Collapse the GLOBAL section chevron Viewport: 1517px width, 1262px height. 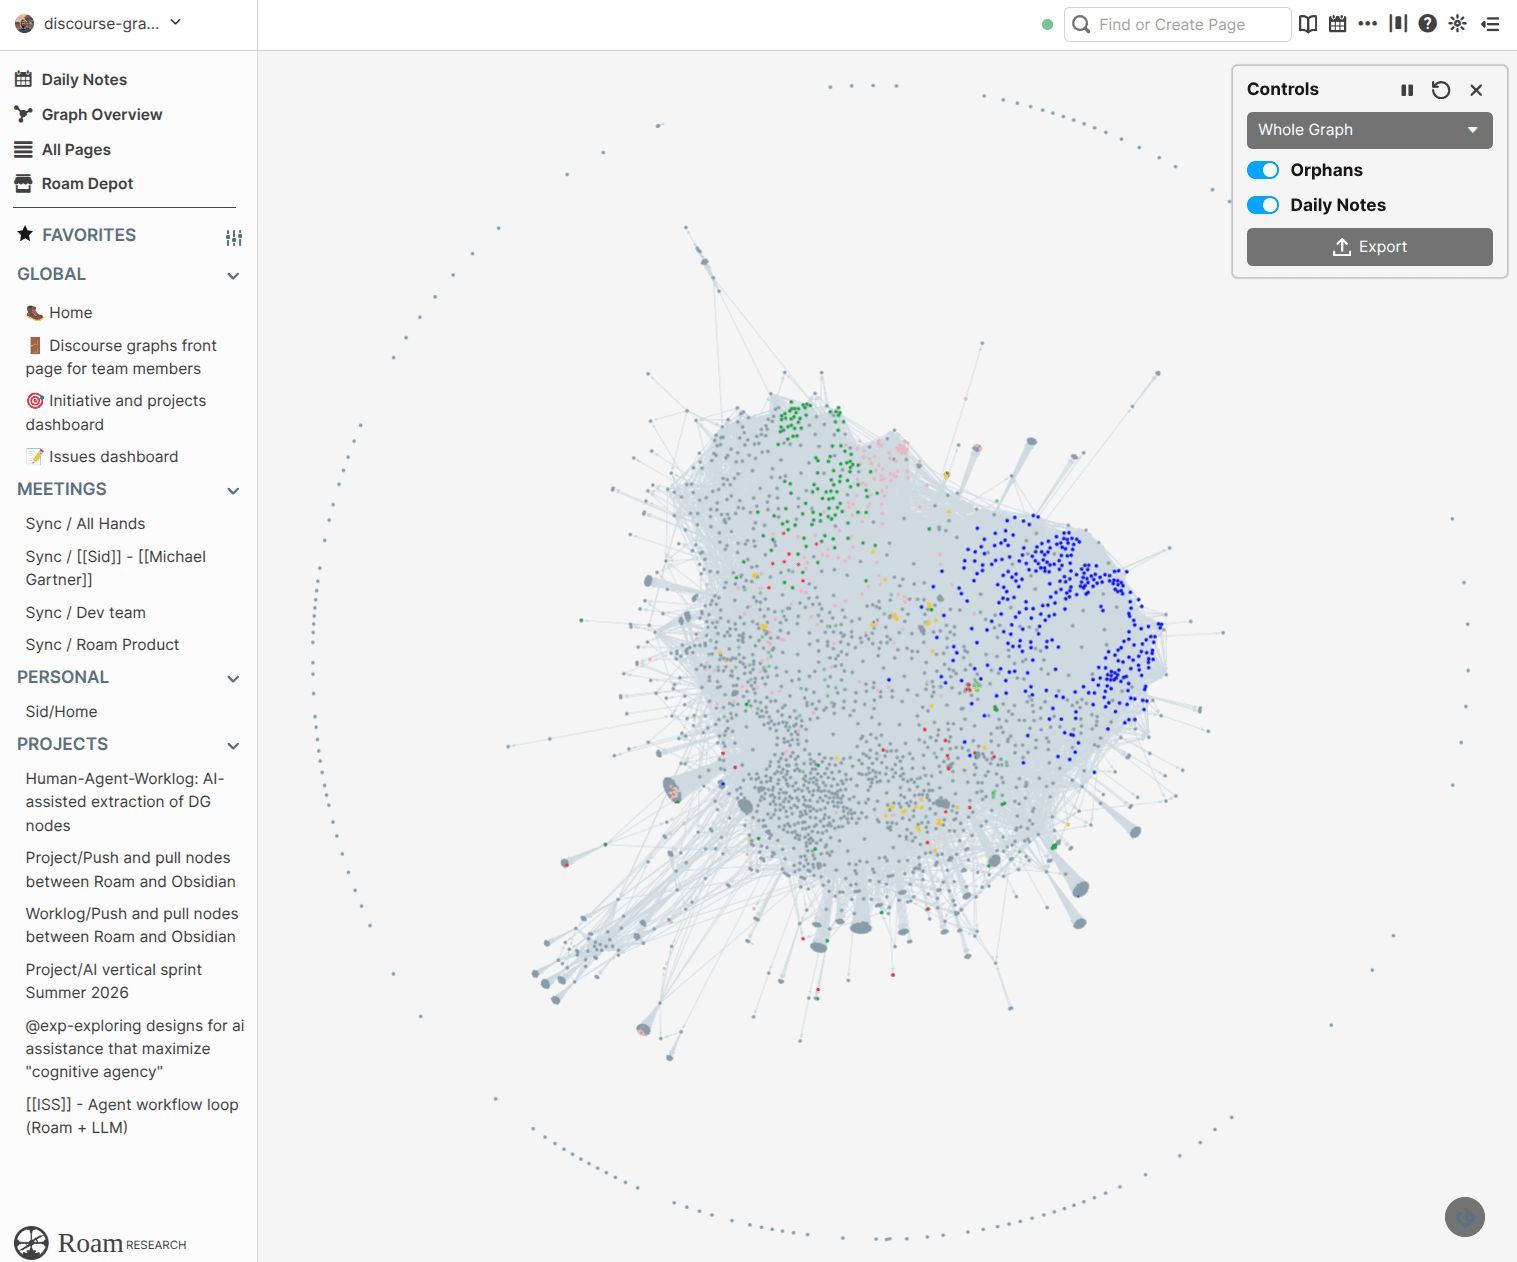pos(233,276)
